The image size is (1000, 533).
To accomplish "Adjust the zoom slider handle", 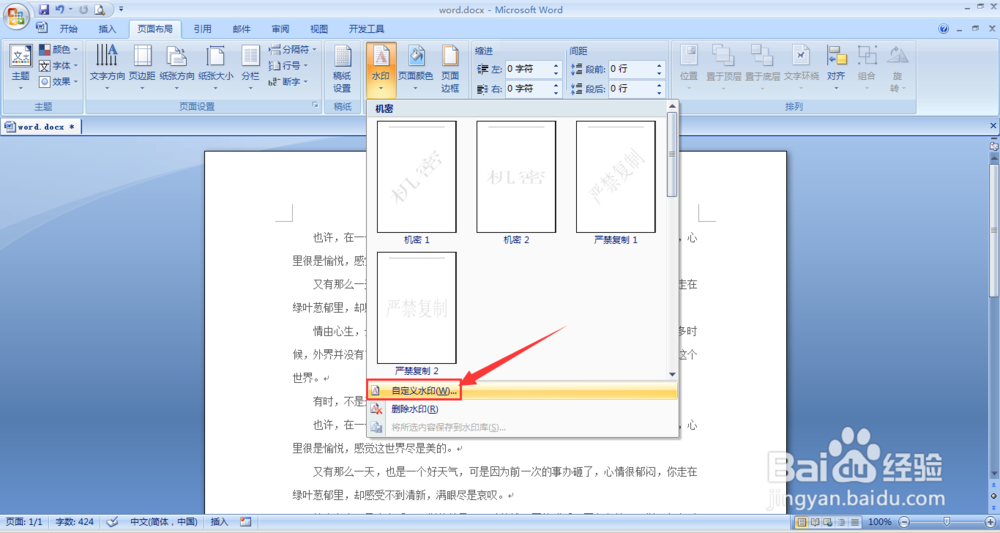I will tap(947, 522).
